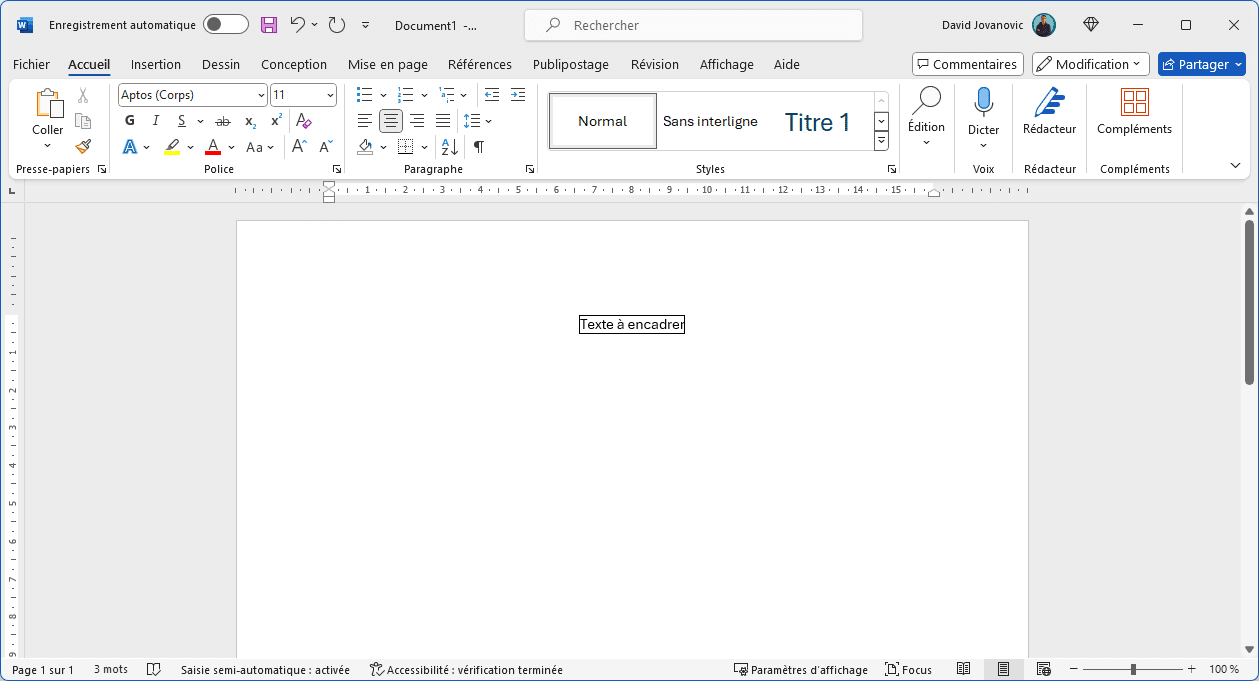Switch to the Références tab
The image size is (1259, 681).
(480, 64)
